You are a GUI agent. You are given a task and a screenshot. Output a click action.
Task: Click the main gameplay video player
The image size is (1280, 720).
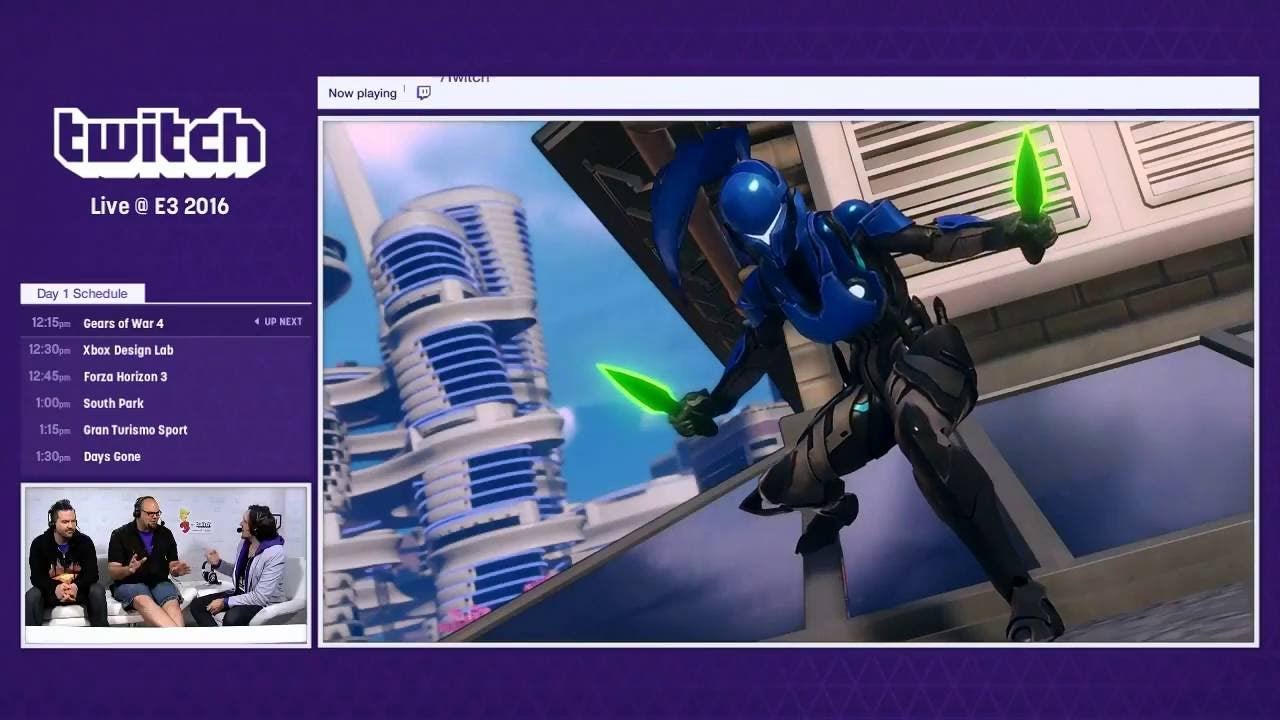(788, 381)
